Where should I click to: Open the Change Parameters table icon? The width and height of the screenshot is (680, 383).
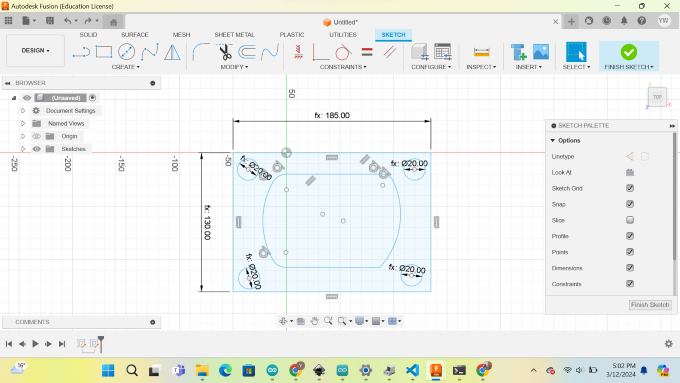click(442, 52)
